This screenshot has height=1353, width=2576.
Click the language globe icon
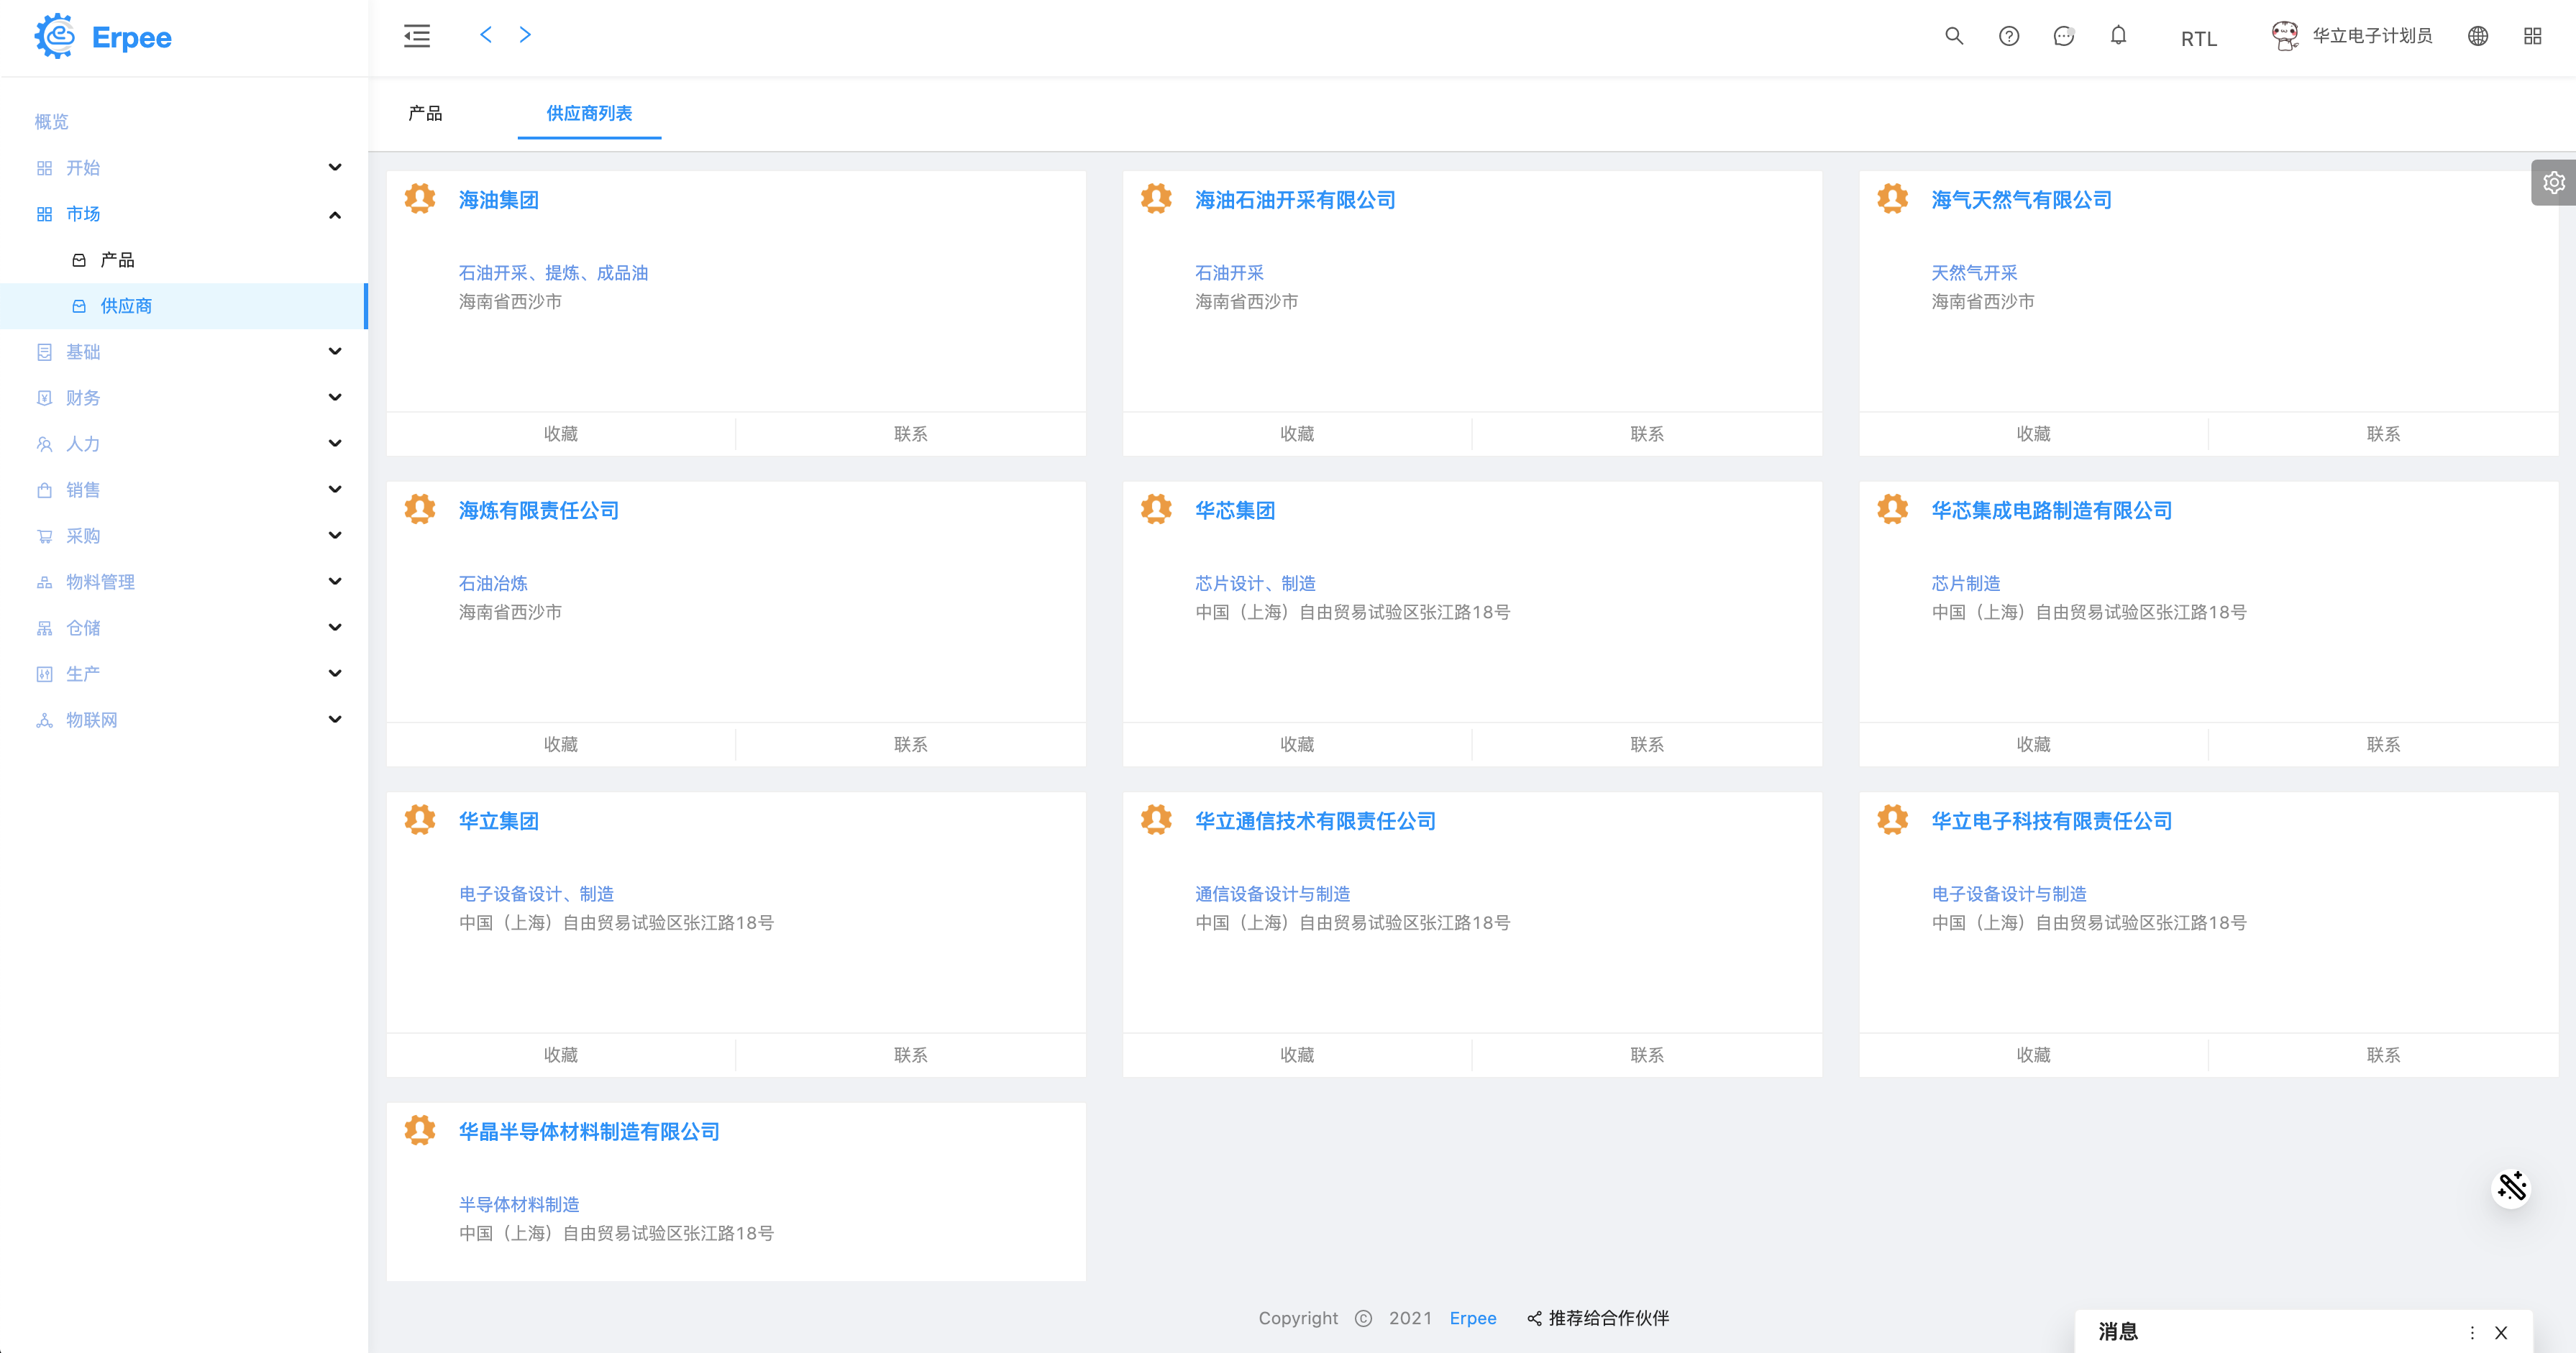pos(2477,36)
